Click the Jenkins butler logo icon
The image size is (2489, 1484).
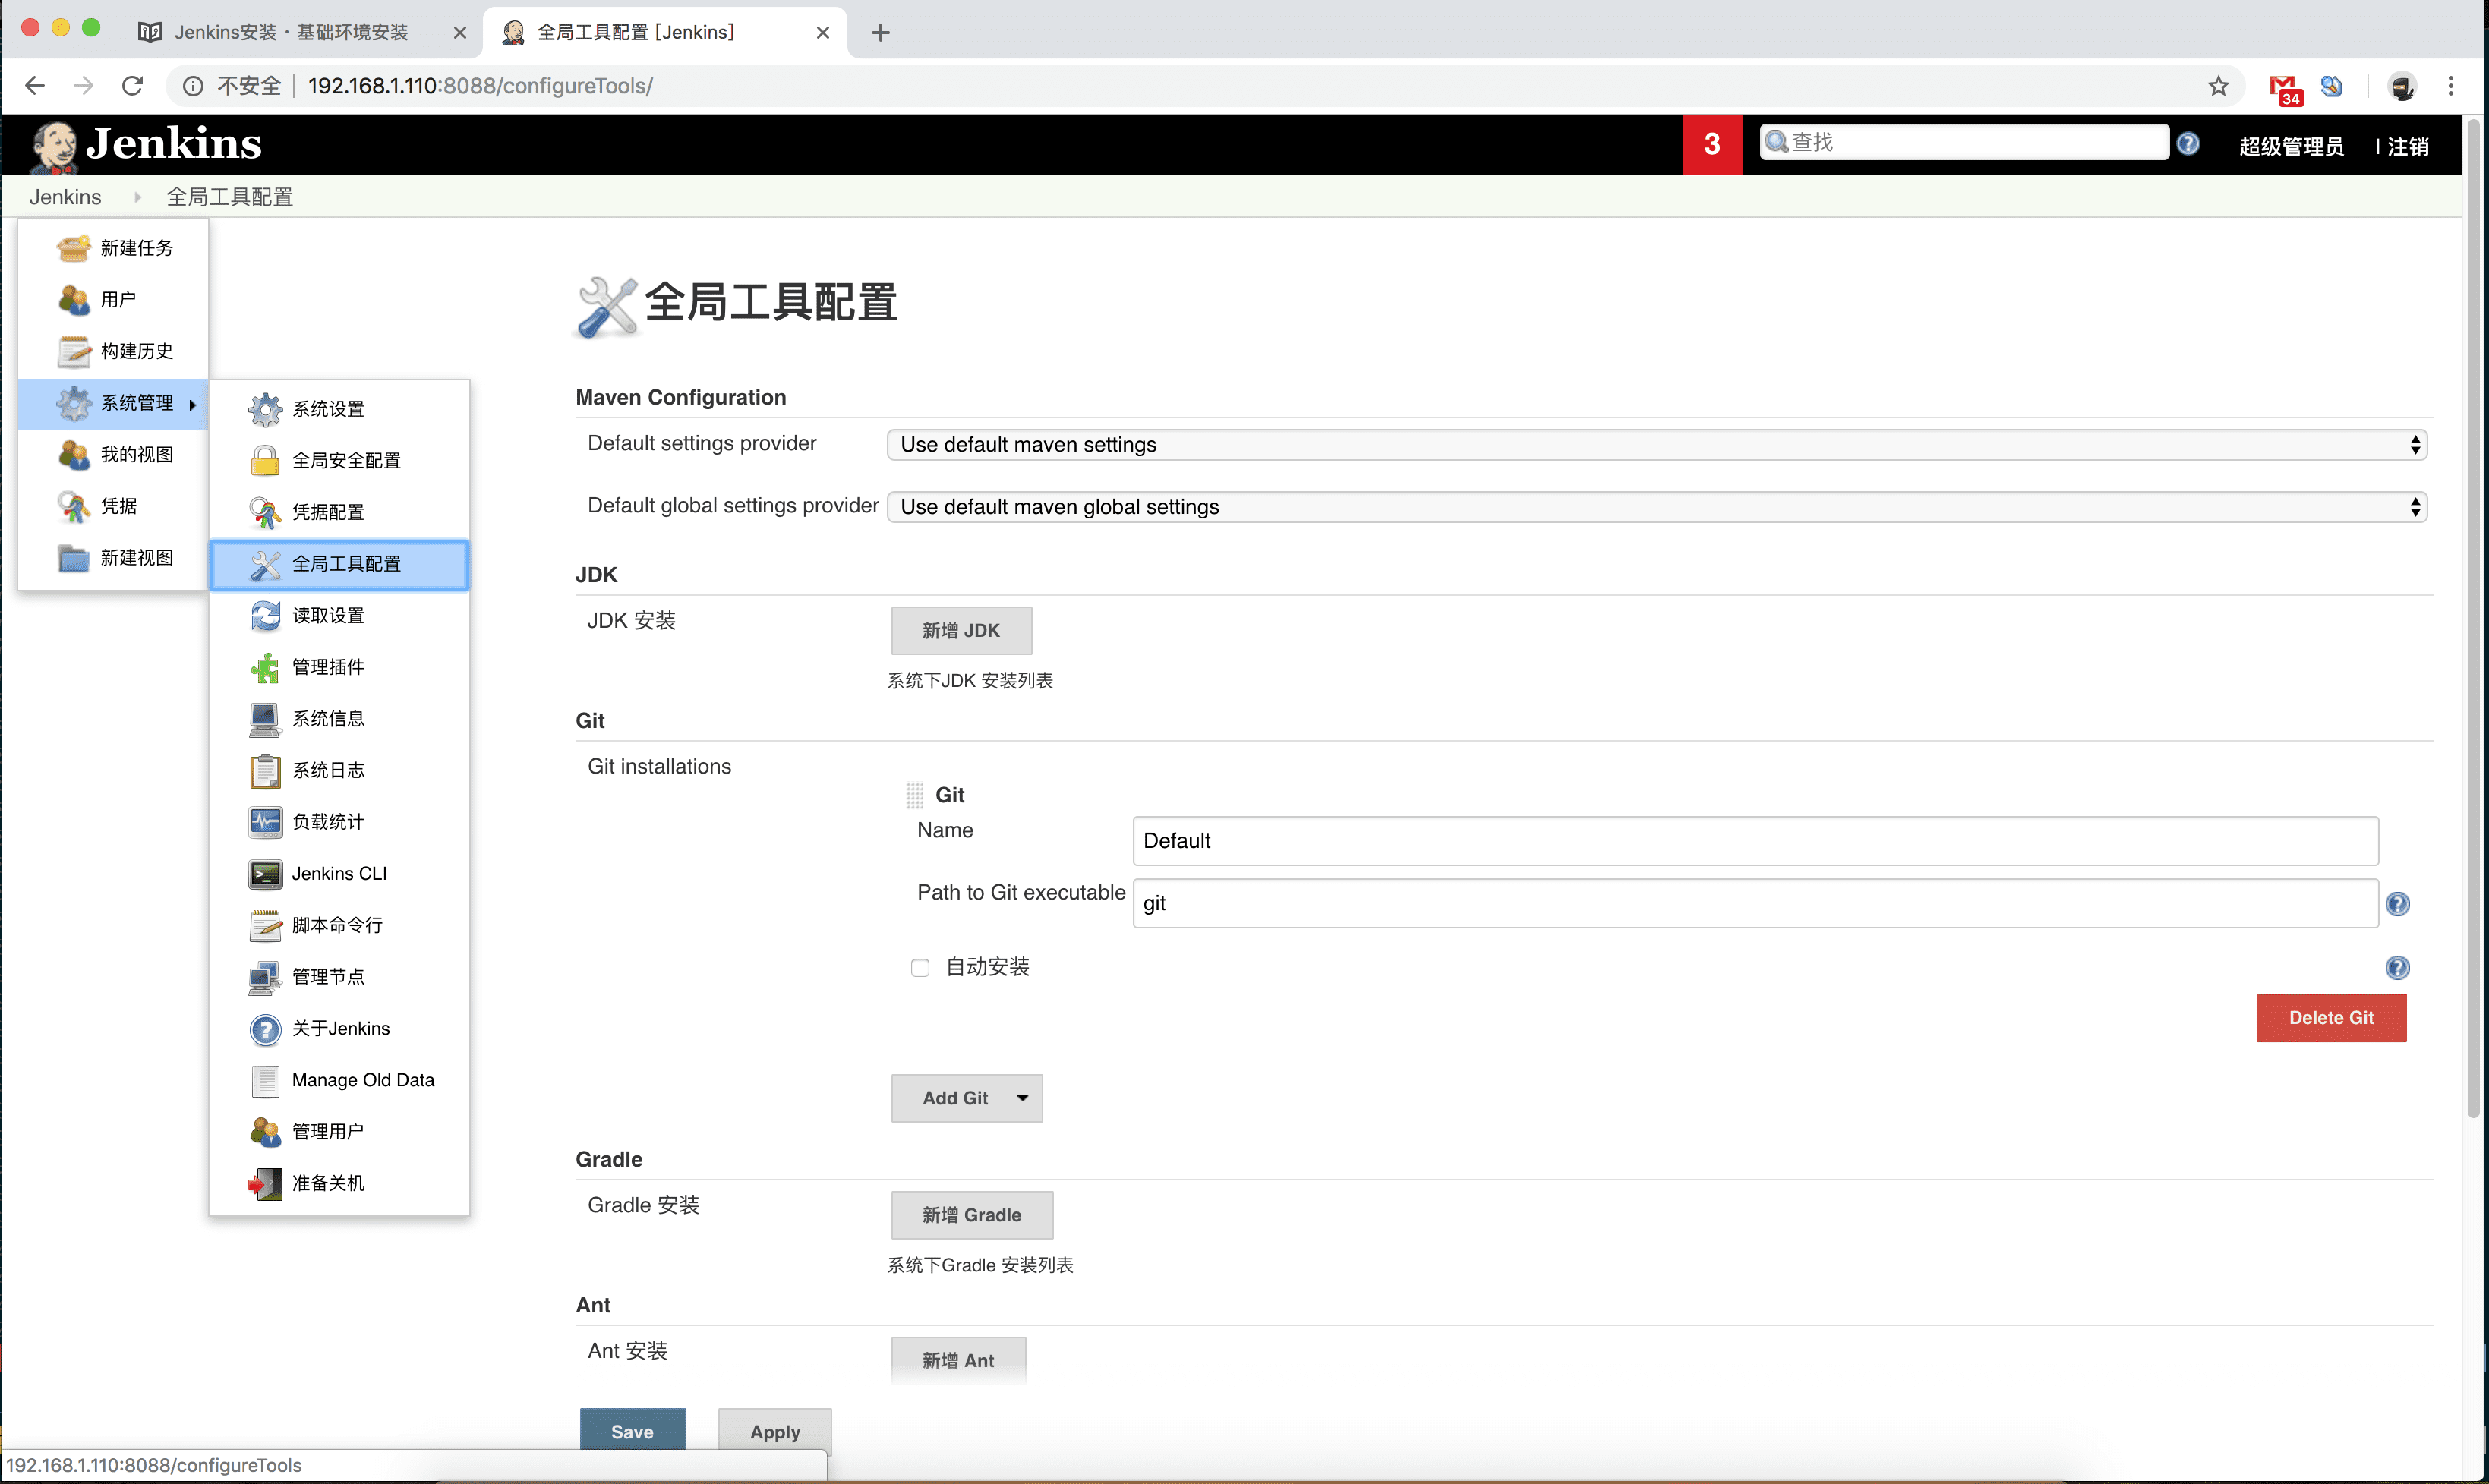[54, 145]
